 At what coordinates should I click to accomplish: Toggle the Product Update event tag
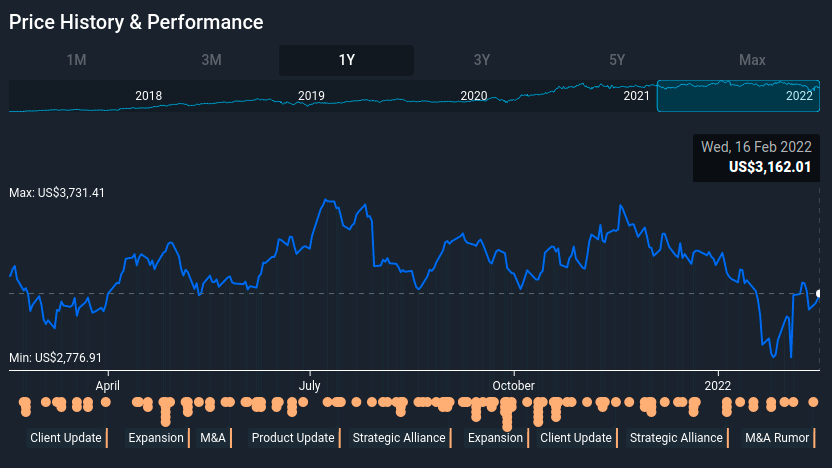293,438
